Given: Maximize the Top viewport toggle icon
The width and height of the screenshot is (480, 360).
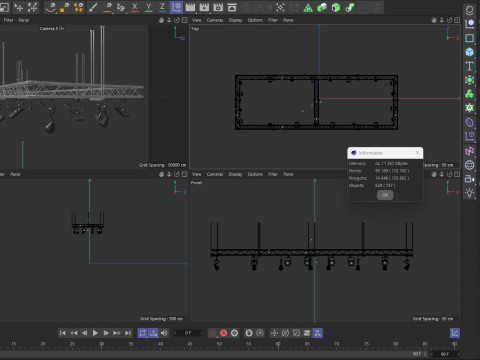Looking at the screenshot, I should [457, 20].
